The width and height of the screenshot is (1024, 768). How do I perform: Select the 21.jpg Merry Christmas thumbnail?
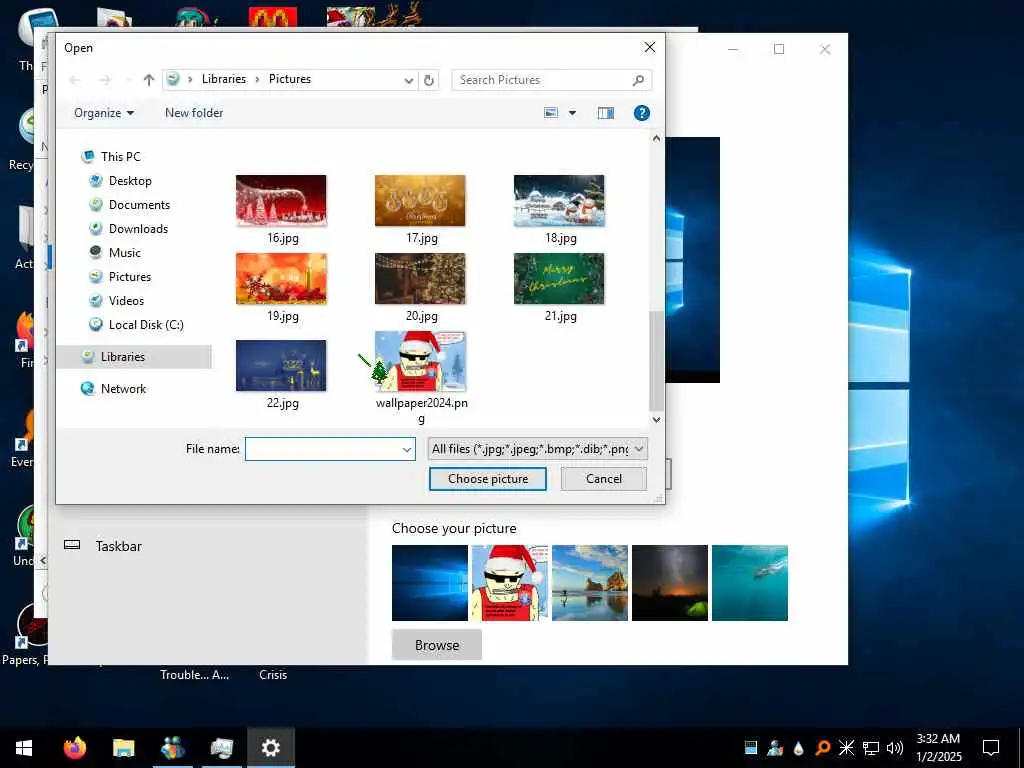click(x=559, y=279)
